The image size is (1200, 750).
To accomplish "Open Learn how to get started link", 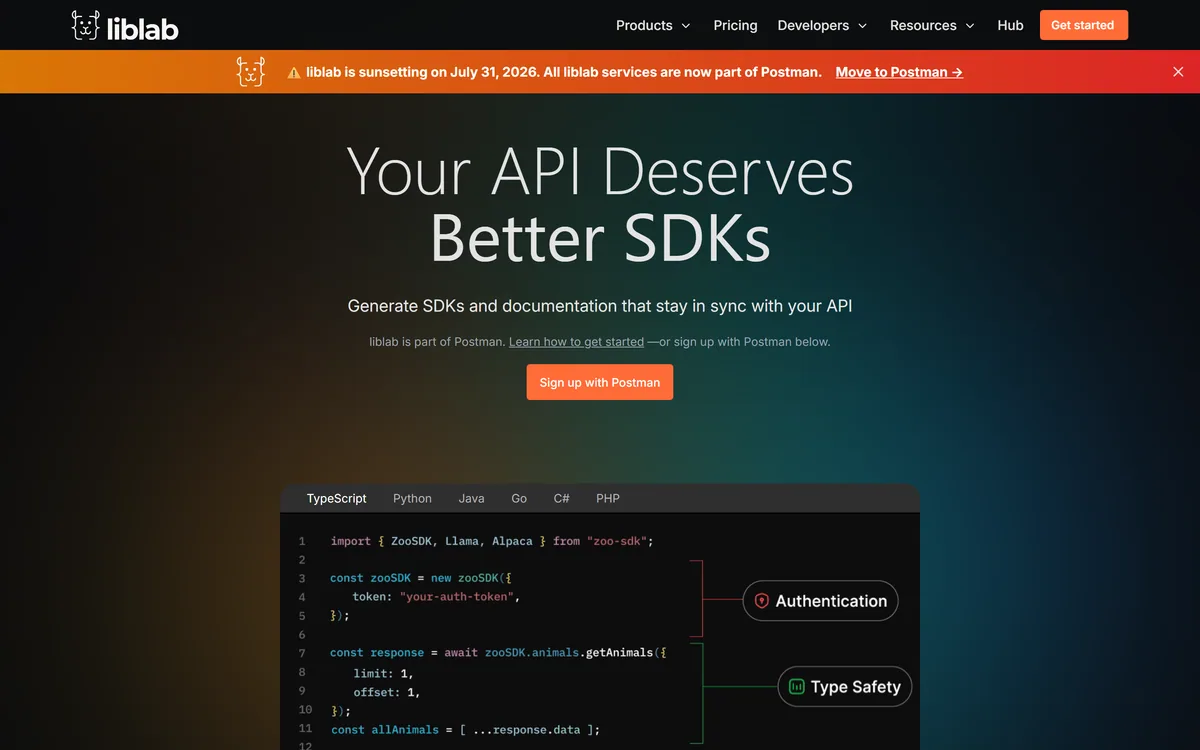I will [576, 342].
